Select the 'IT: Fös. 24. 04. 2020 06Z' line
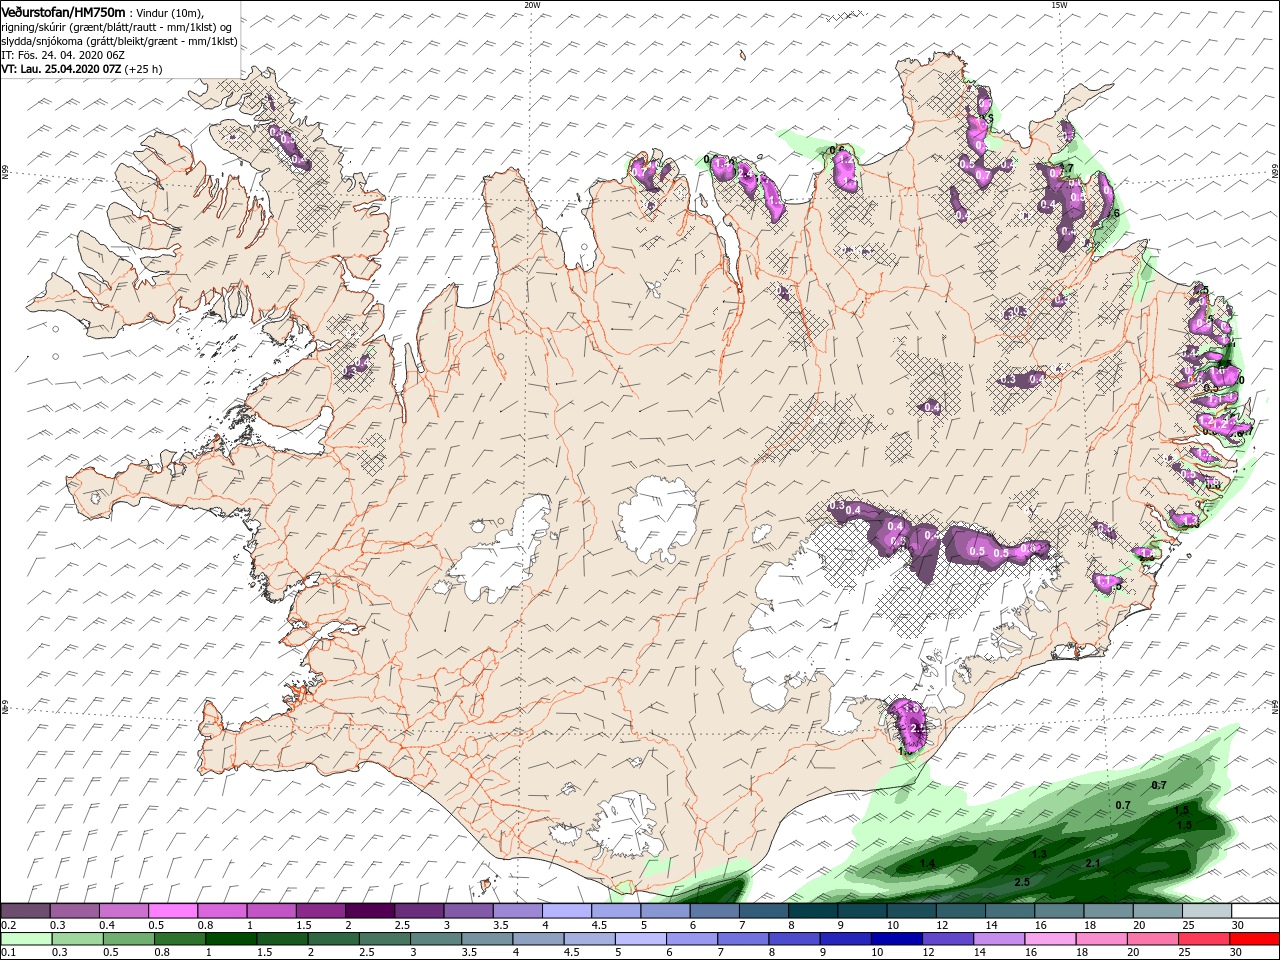Image resolution: width=1280 pixels, height=960 pixels. click(x=62, y=56)
